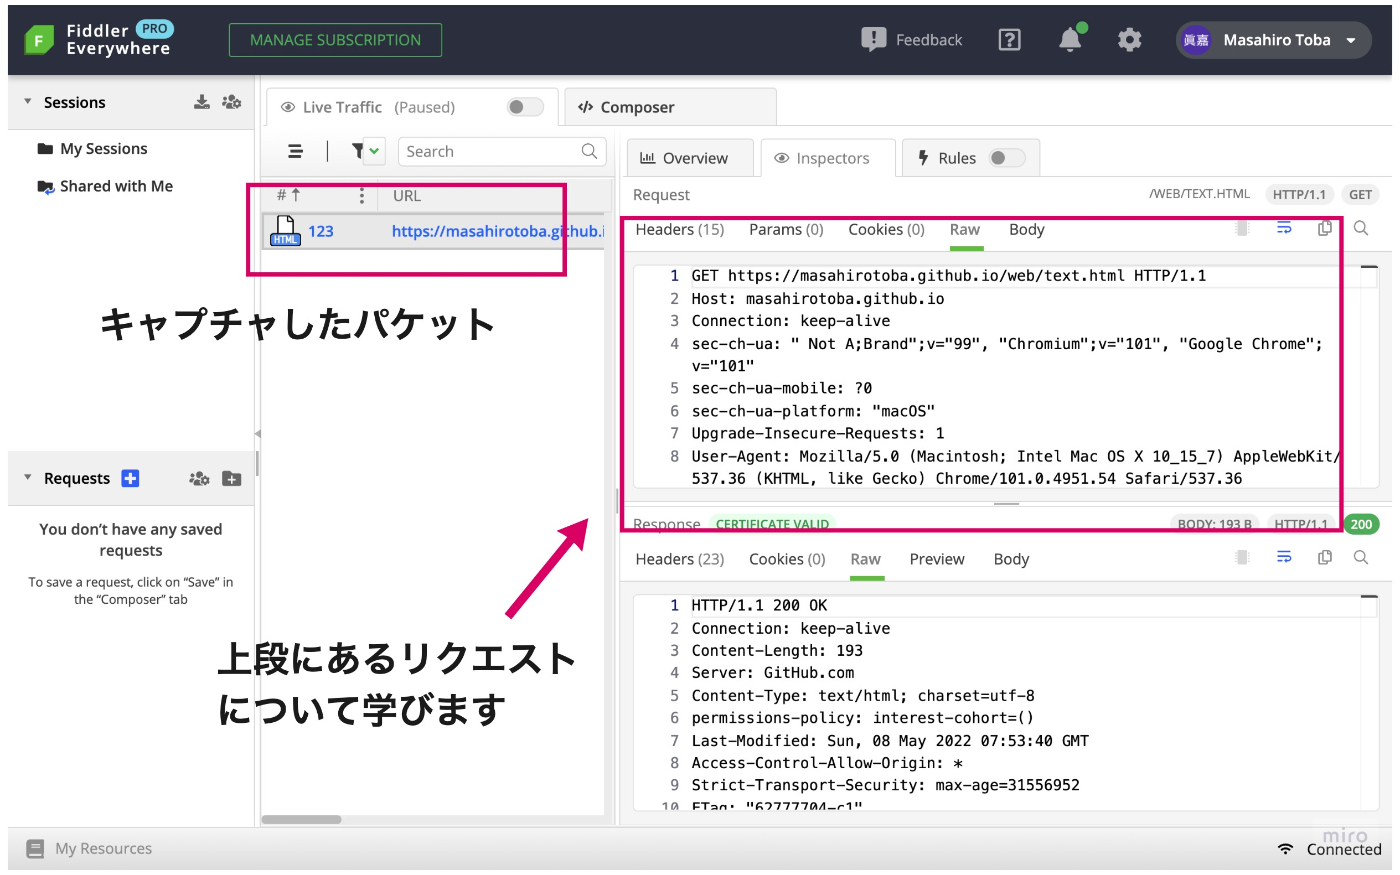Image resolution: width=1400 pixels, height=875 pixels.
Task: Toggle word wrap in Response raw view
Action: coord(1284,557)
